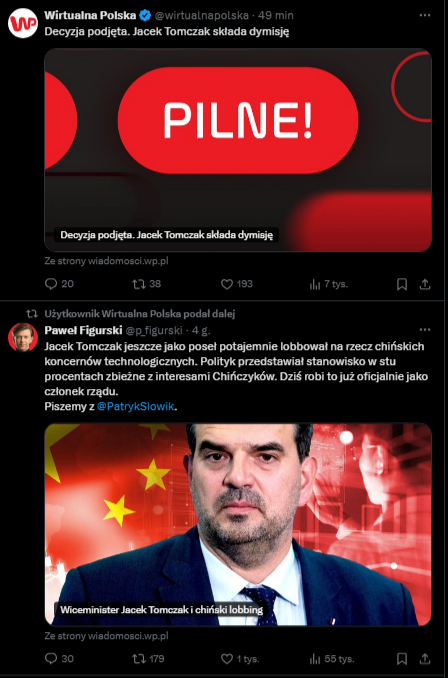Image resolution: width=448 pixels, height=678 pixels.
Task: Bookmark the Paweł Figurski post
Action: pyautogui.click(x=402, y=659)
